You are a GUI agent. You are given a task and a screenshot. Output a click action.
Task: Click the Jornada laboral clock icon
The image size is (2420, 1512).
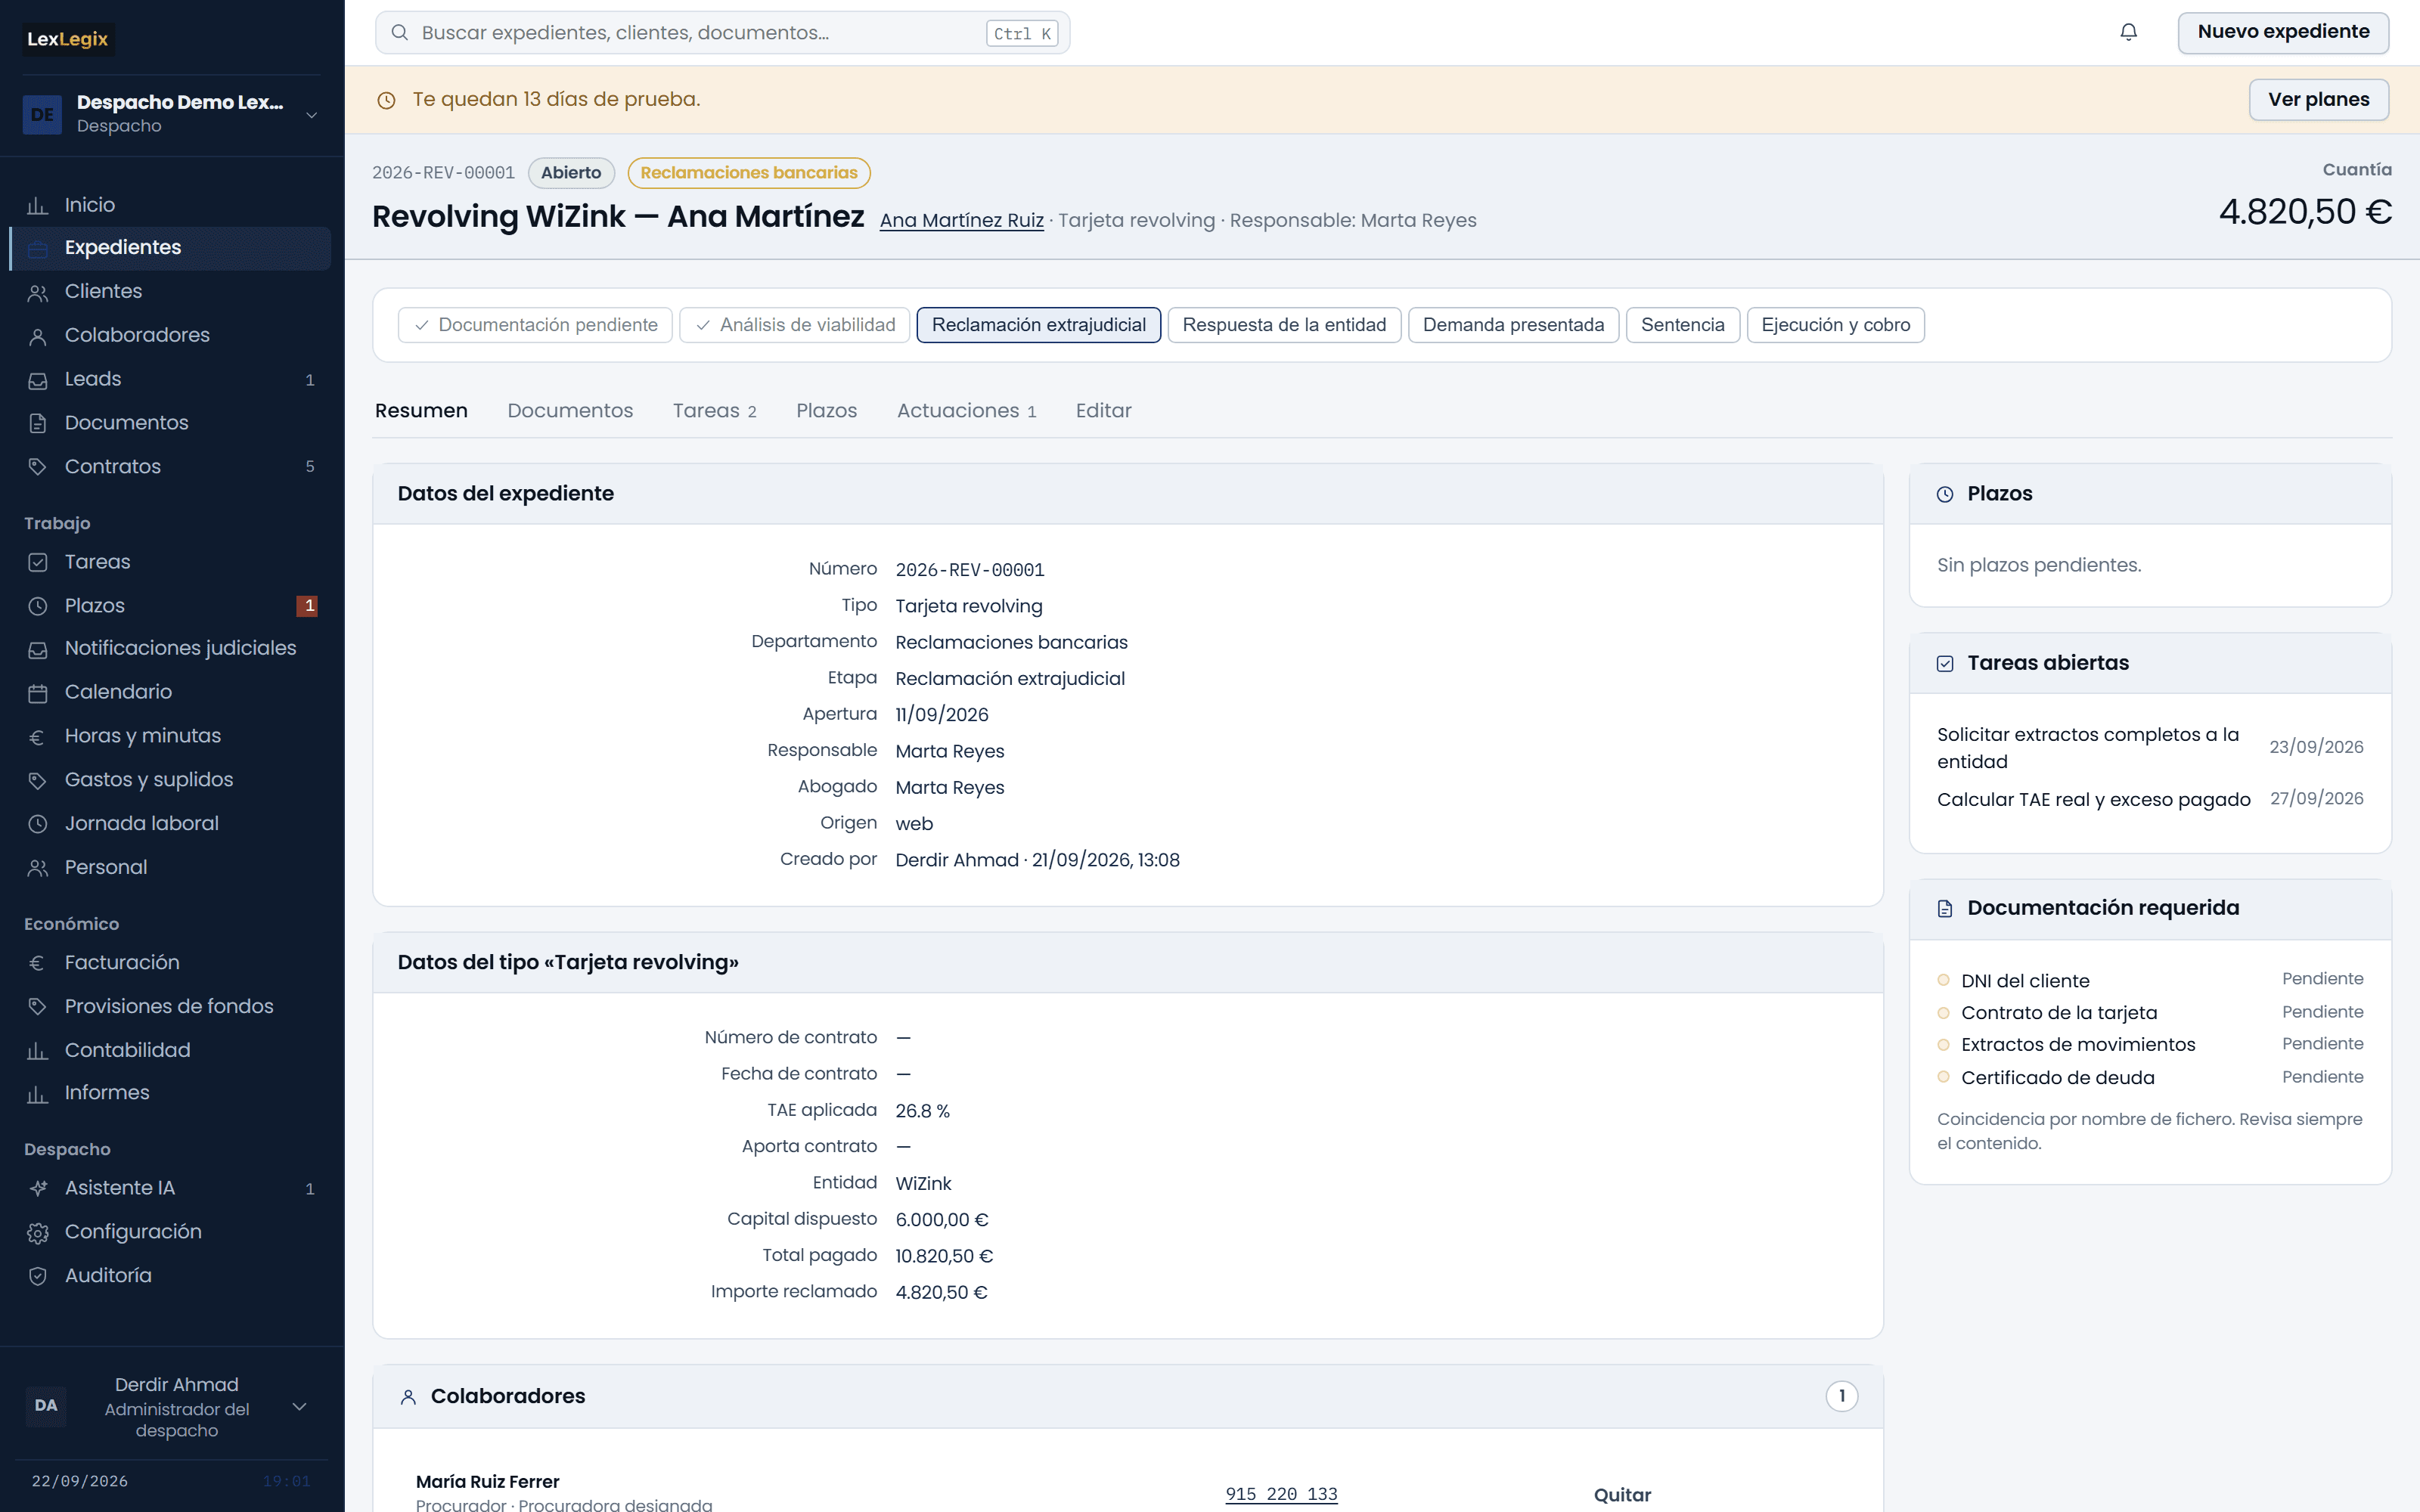point(38,824)
